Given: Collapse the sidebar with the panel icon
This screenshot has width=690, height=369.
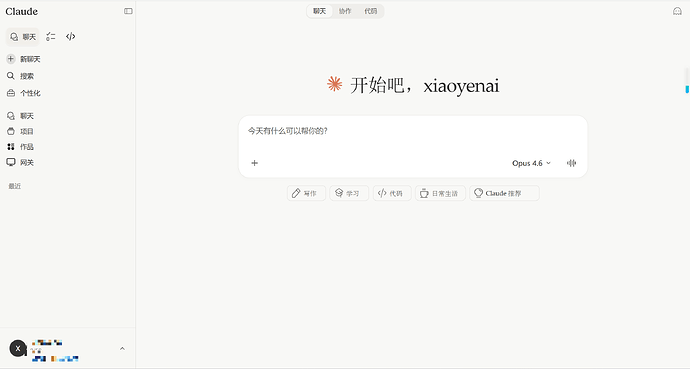Looking at the screenshot, I should pos(128,11).
